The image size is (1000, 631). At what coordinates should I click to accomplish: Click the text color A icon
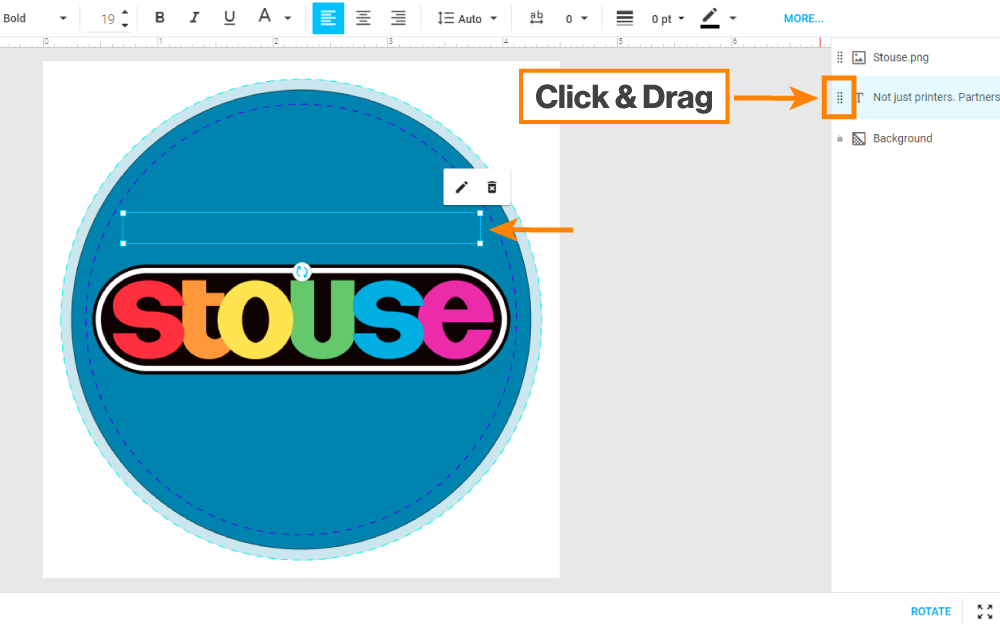point(265,17)
